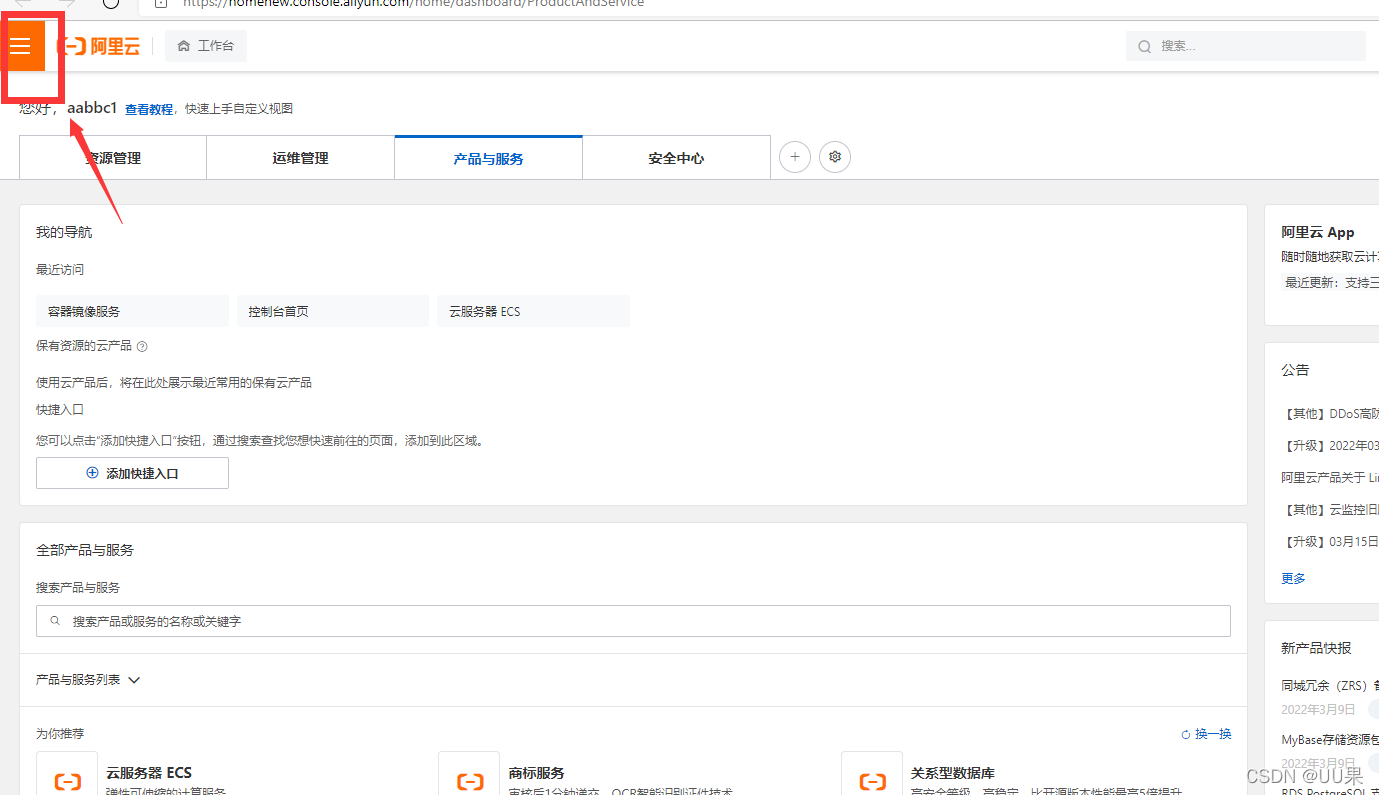
Task: Focus the top 搜索 search field
Action: pyautogui.click(x=1246, y=46)
